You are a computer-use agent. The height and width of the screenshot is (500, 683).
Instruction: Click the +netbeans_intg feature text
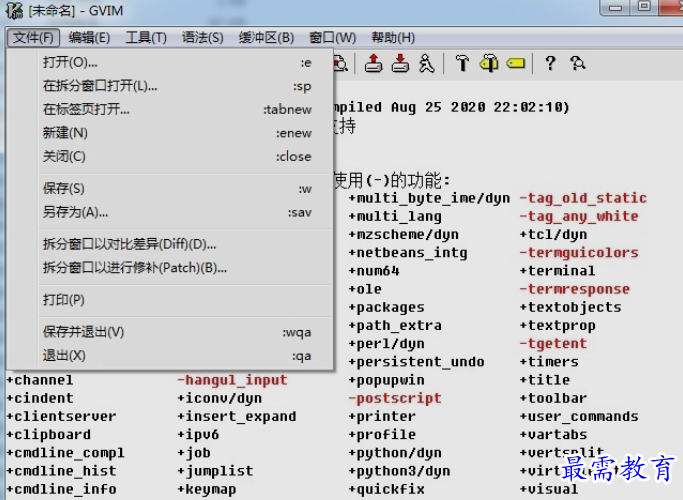tap(408, 253)
